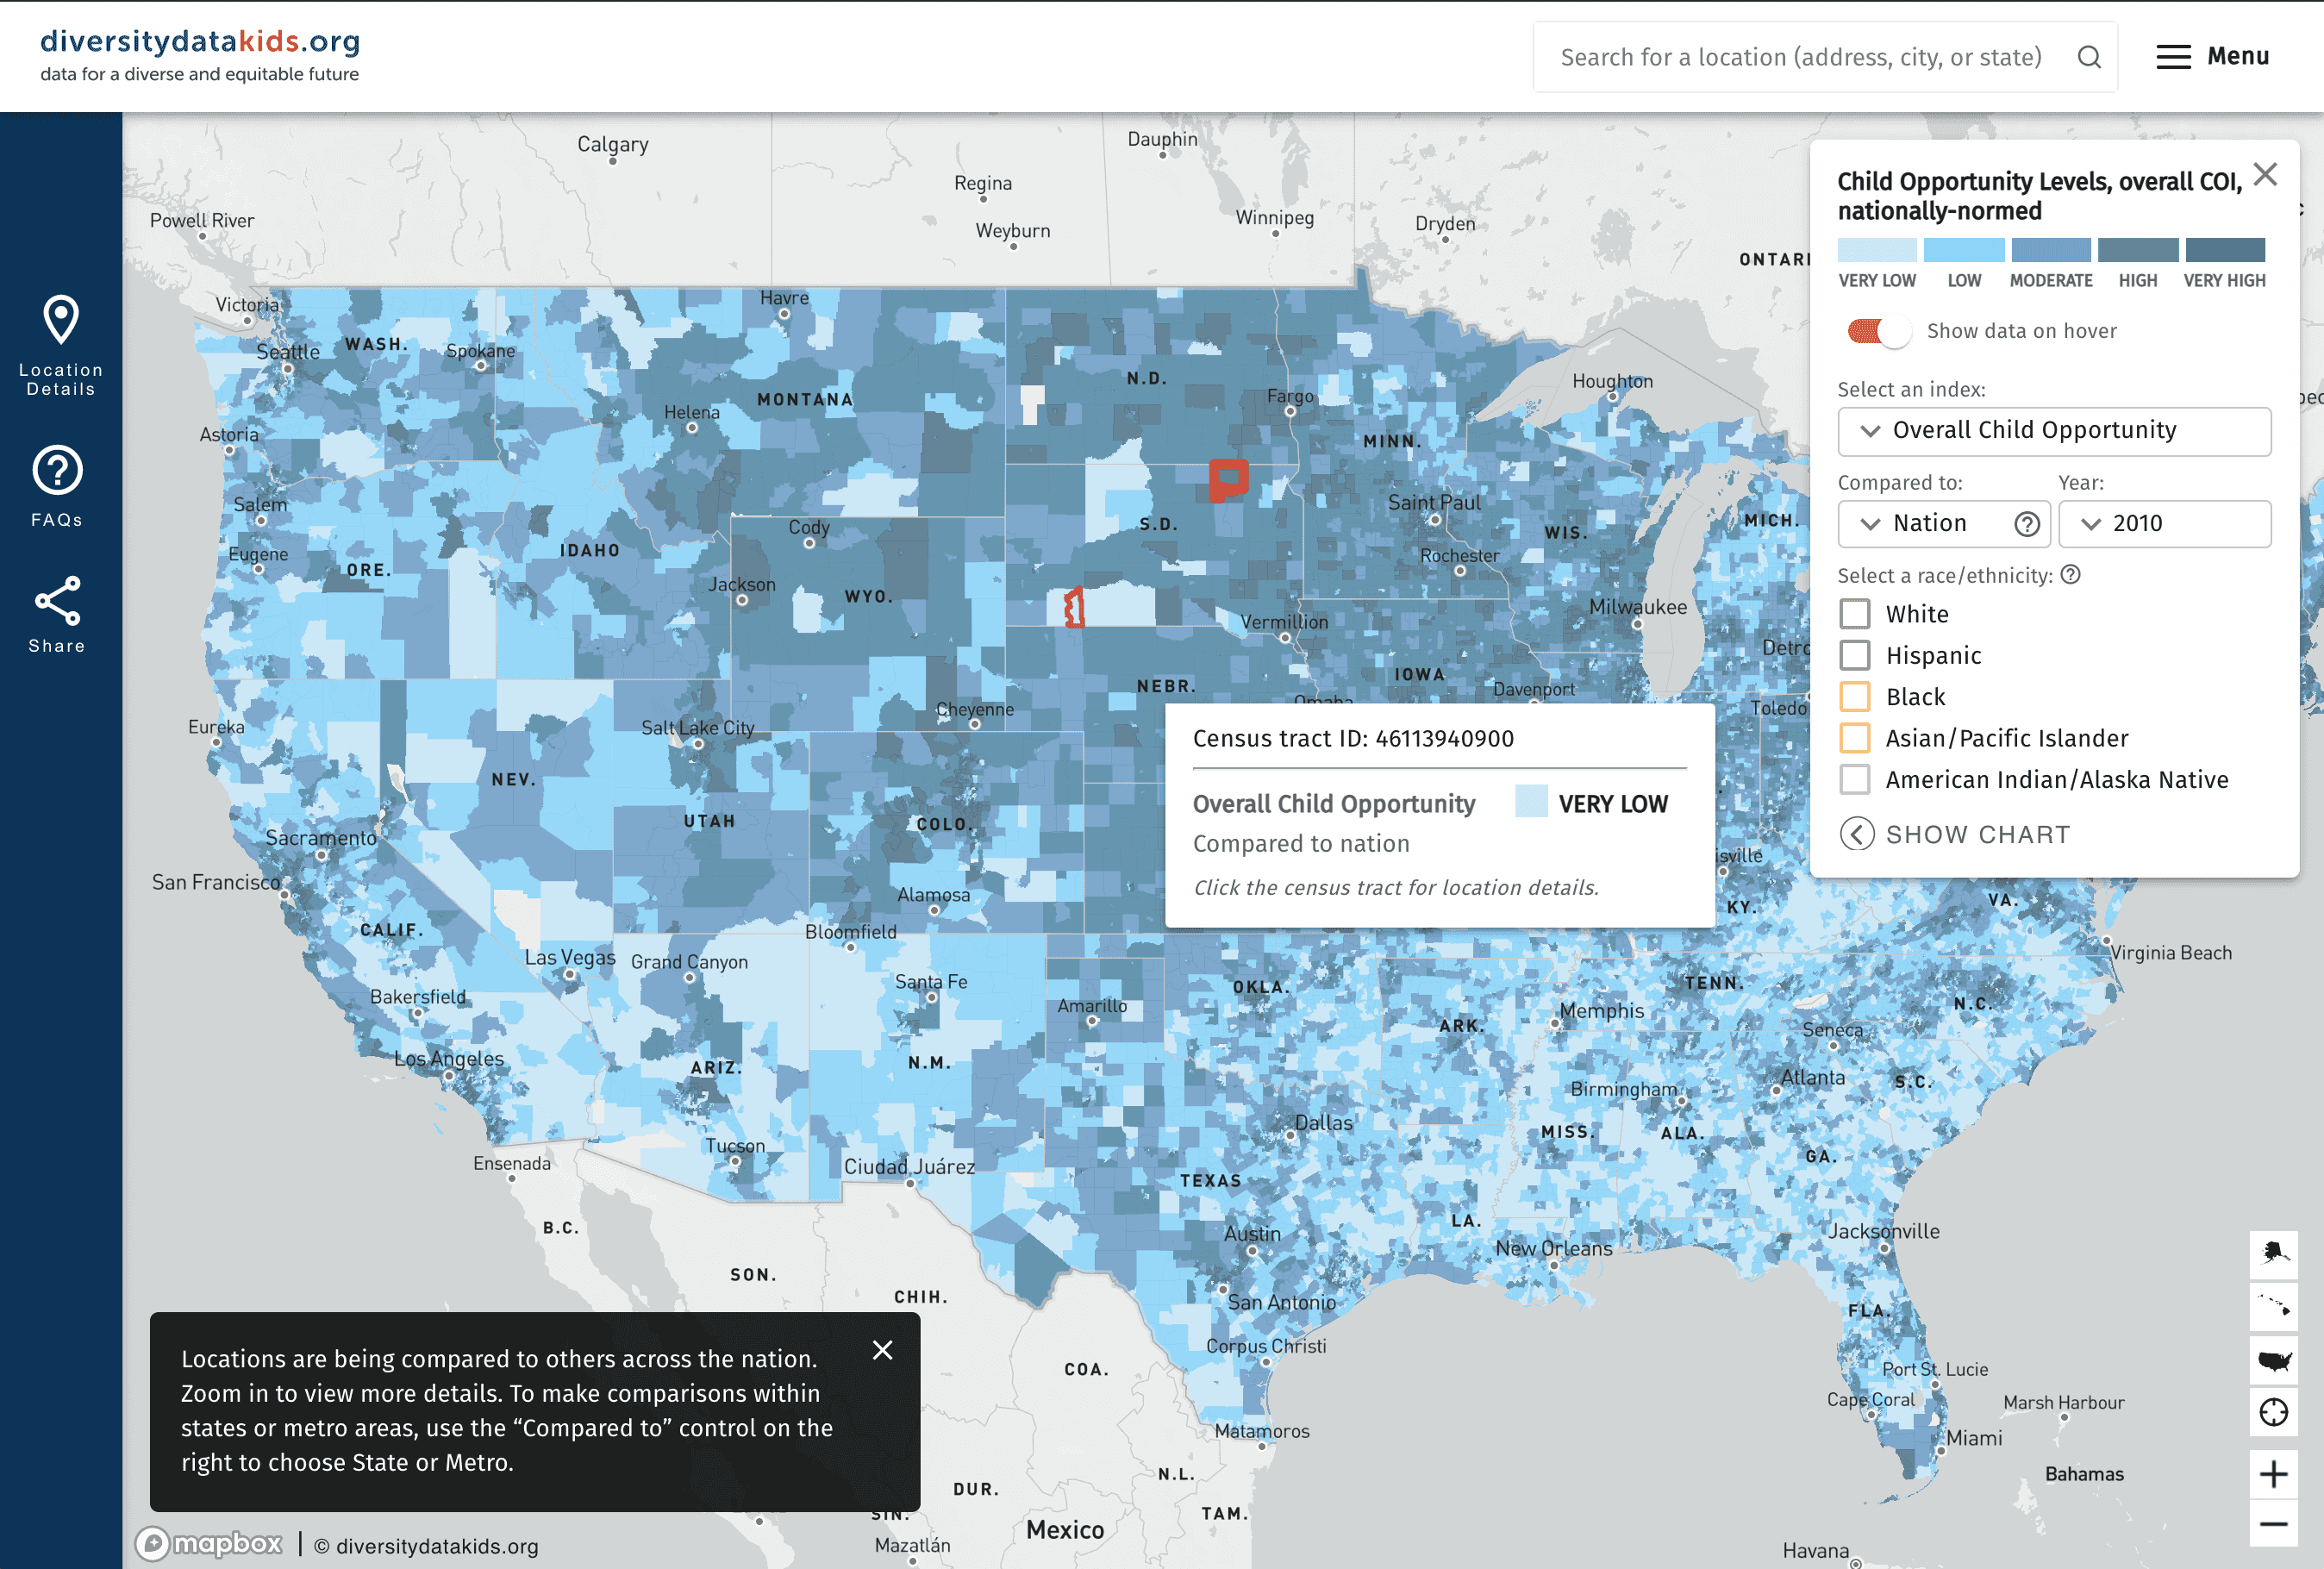Enable the Black race/ethnicity checkbox
The height and width of the screenshot is (1569, 2324).
(1855, 696)
